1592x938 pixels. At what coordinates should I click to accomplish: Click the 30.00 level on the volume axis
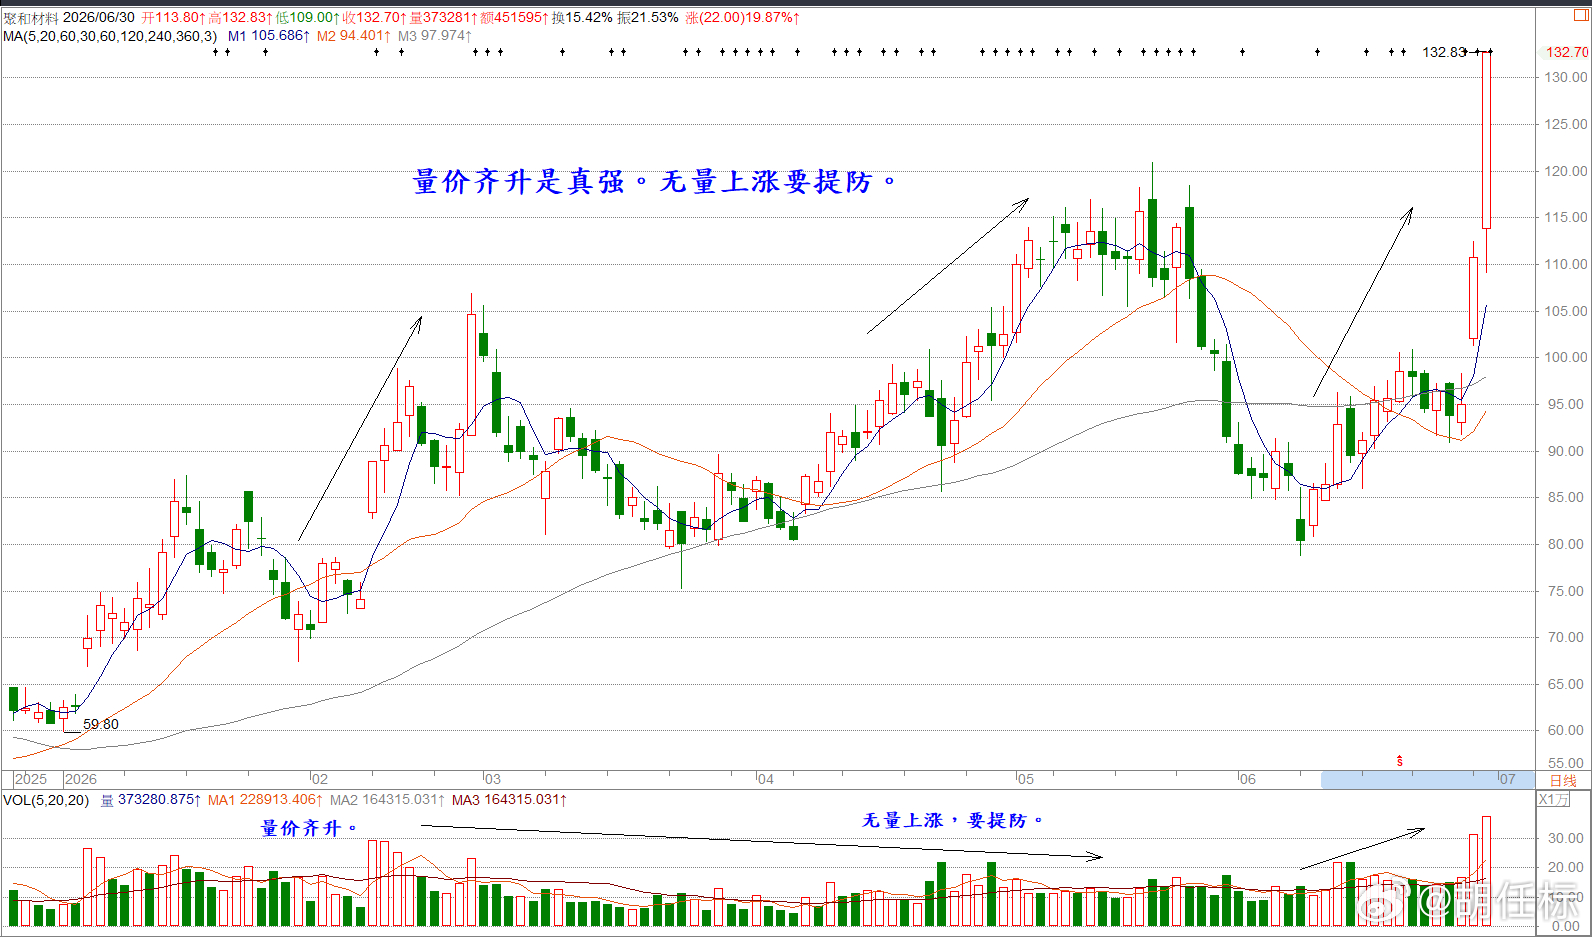(1565, 838)
